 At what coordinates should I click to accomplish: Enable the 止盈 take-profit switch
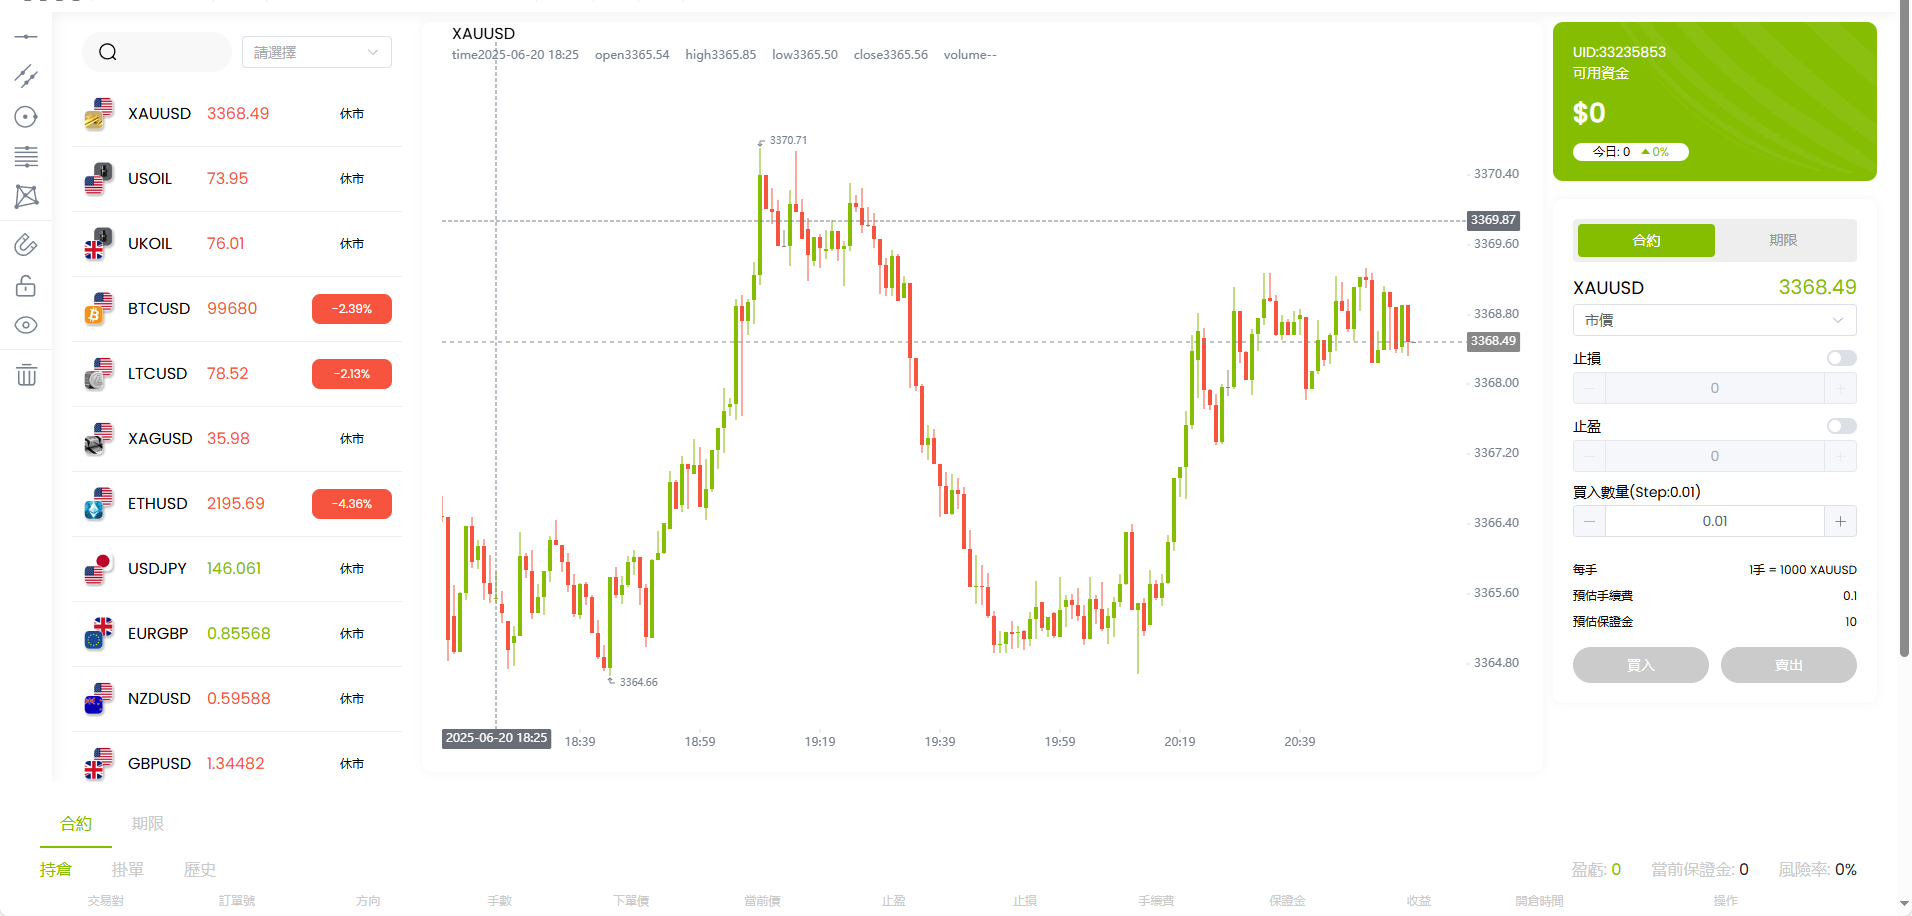[x=1840, y=426]
